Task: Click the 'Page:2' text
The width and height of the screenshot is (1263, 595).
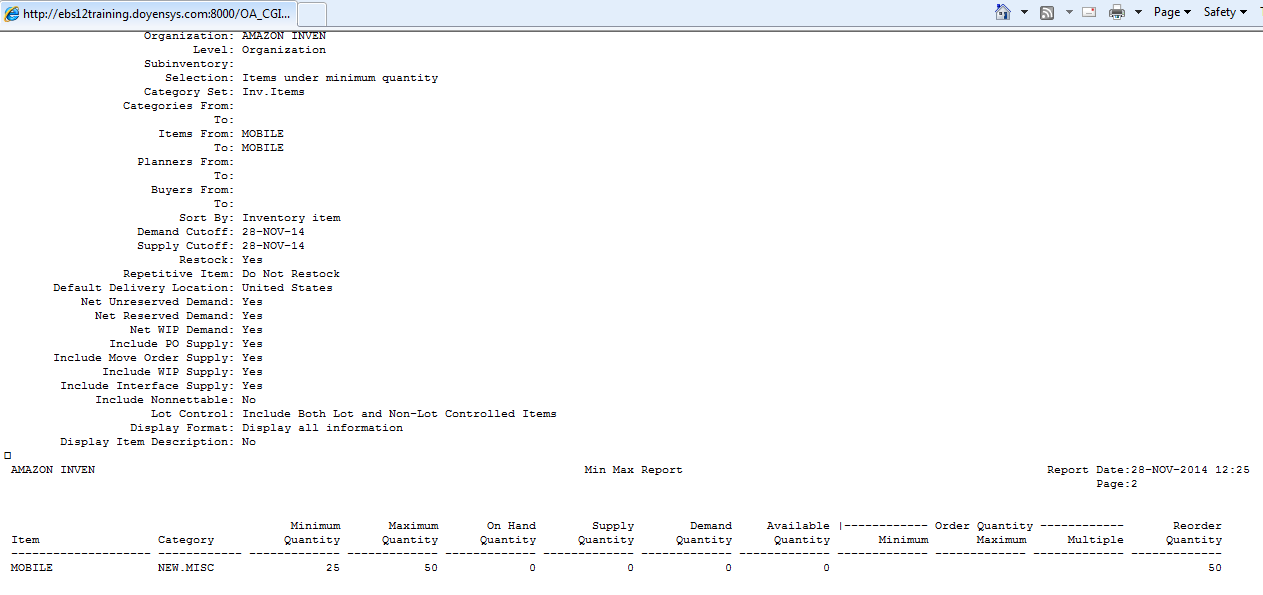Action: pyautogui.click(x=1117, y=484)
